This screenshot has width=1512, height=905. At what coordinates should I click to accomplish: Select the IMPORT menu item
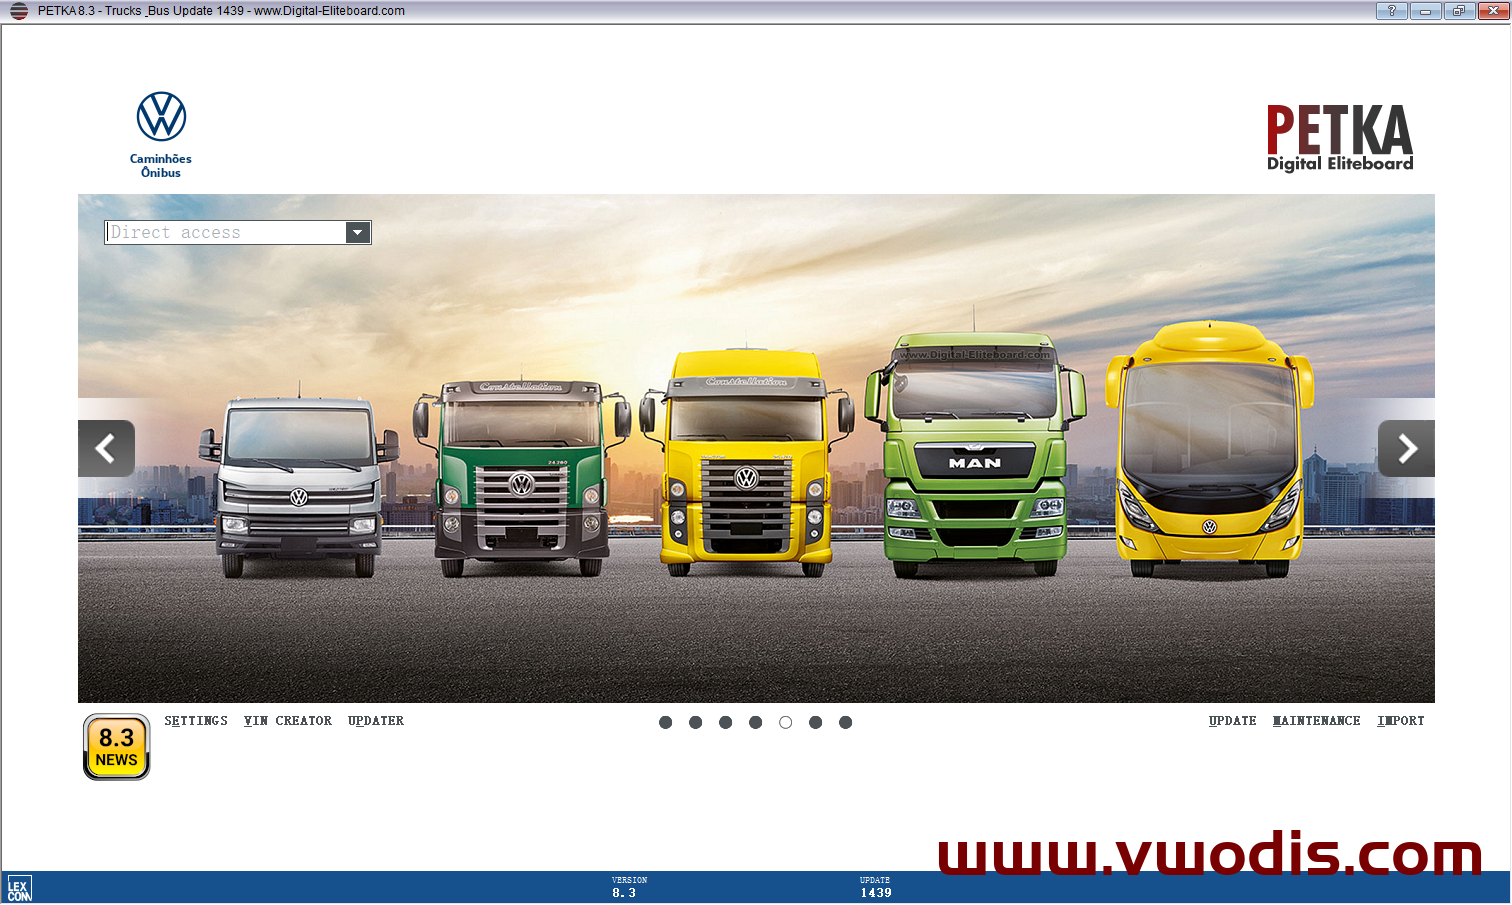[x=1400, y=721]
